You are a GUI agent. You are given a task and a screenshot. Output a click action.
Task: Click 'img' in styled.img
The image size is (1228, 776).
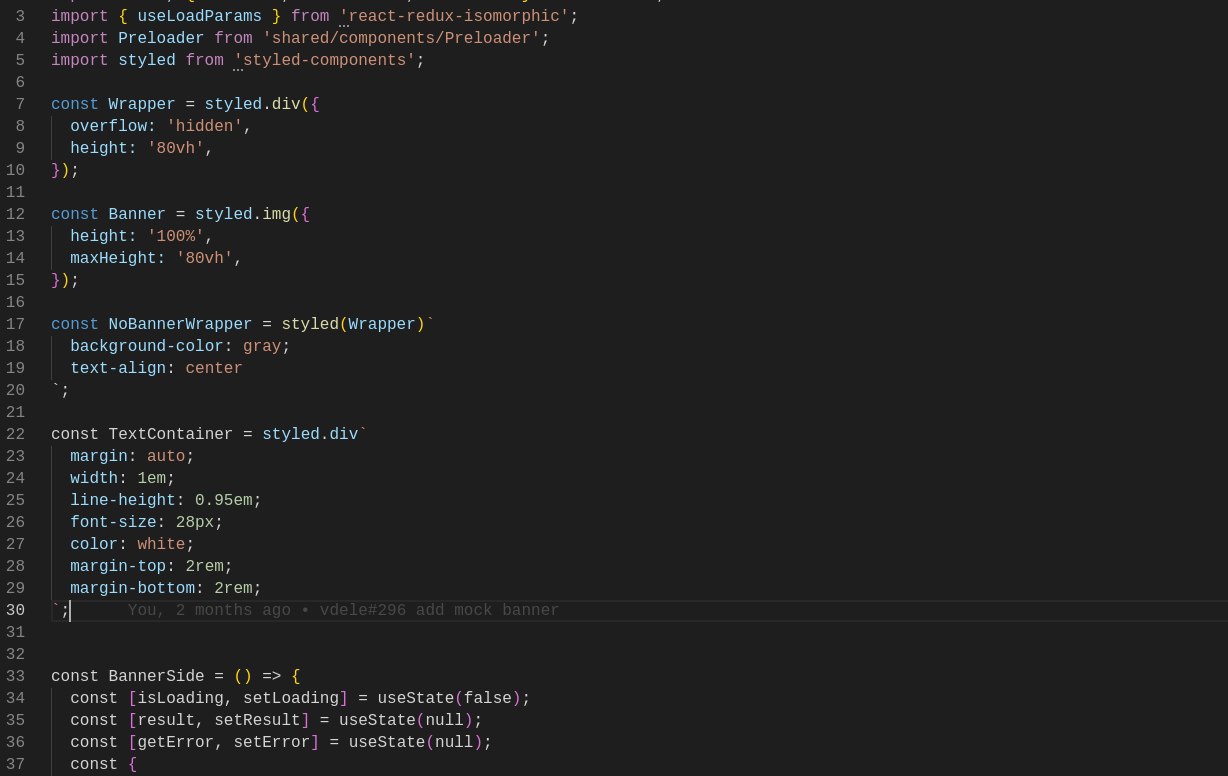point(276,214)
